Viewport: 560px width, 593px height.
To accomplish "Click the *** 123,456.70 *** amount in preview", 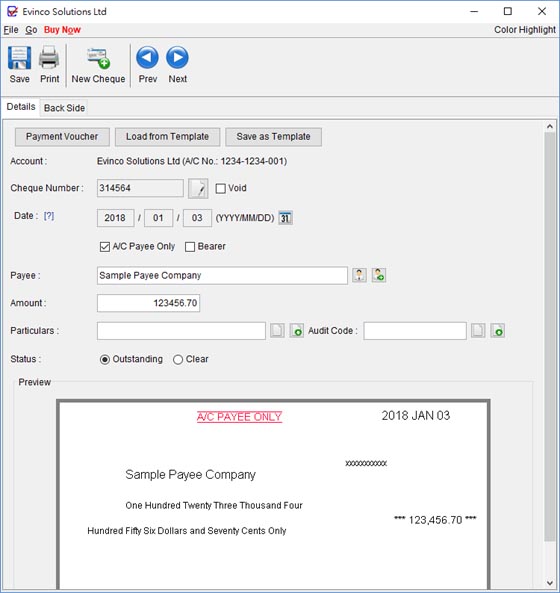I will pos(435,520).
